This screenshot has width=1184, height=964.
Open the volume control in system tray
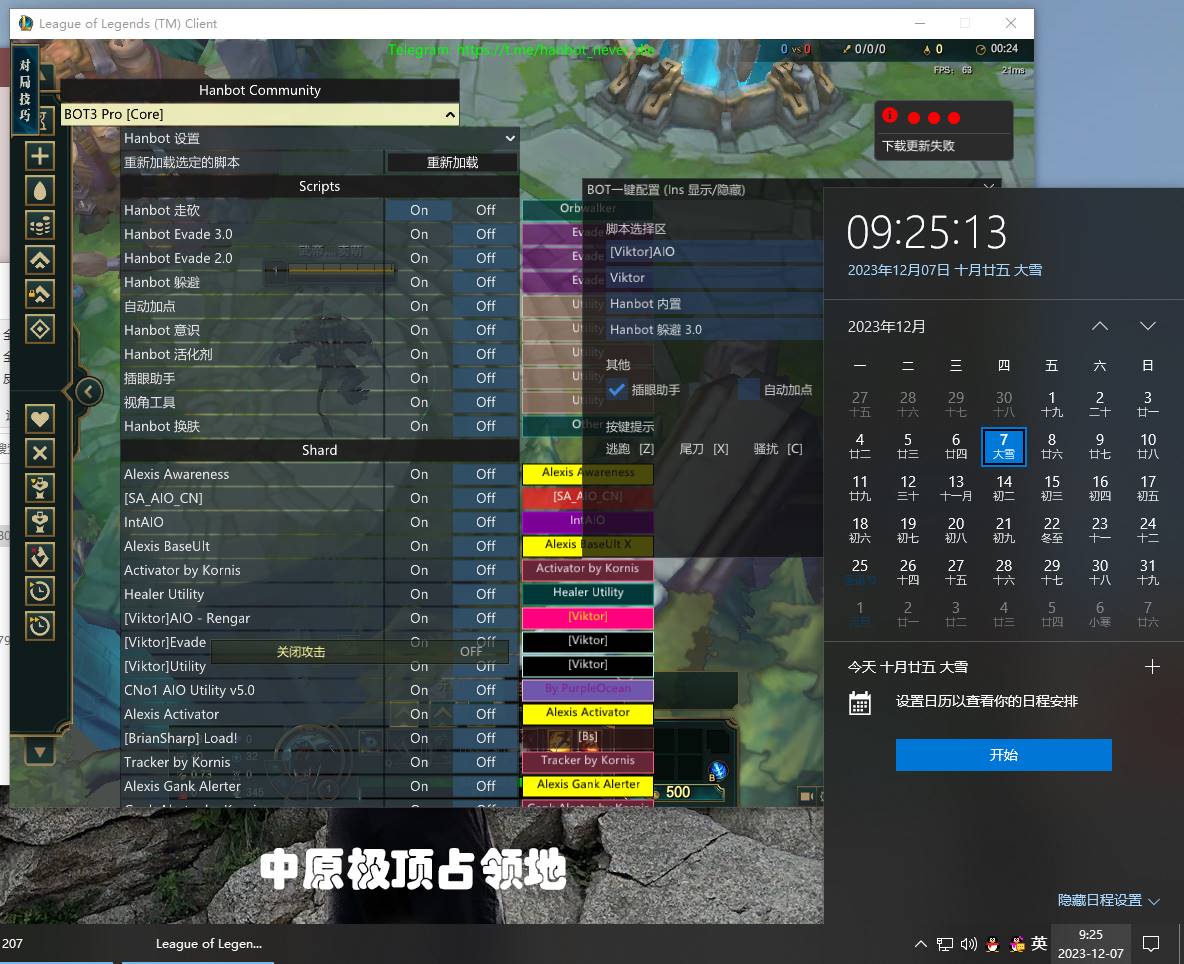968,944
